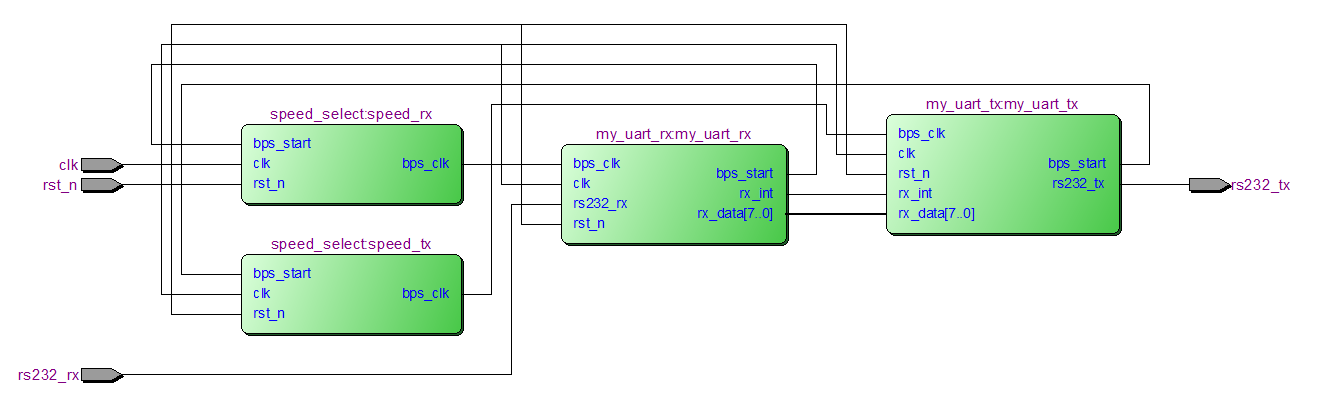The width and height of the screenshot is (1332, 415).
Task: Click the rs232_tx output pin label
Action: click(x=1261, y=185)
